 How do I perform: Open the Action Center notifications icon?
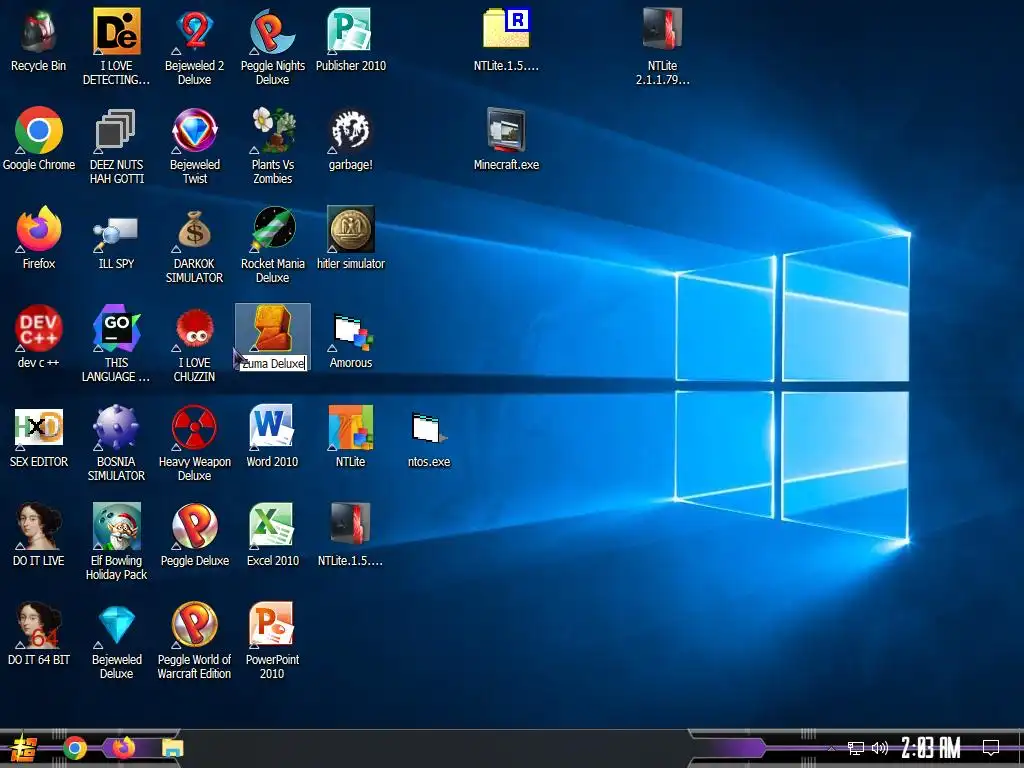point(991,748)
